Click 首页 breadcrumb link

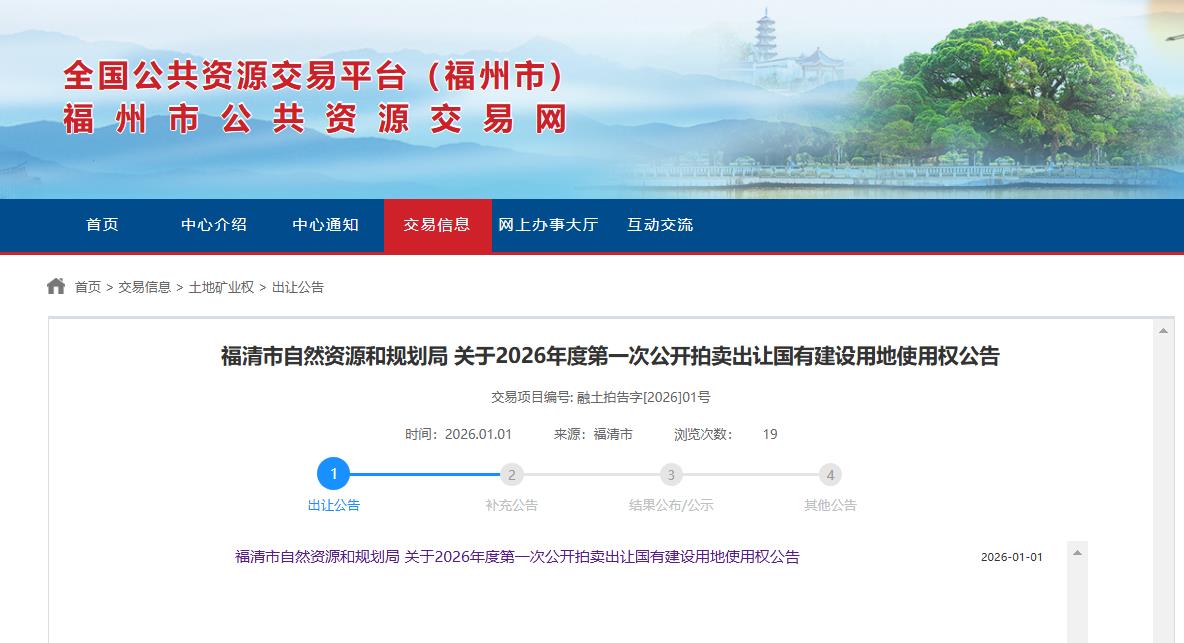(x=88, y=287)
